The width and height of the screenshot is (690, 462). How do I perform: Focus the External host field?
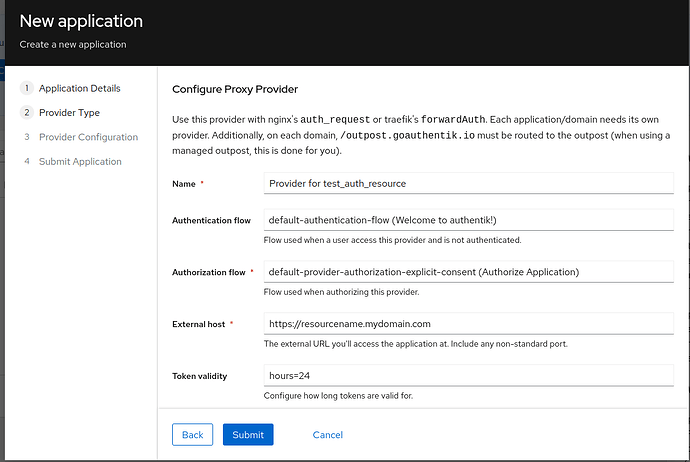[x=468, y=324]
